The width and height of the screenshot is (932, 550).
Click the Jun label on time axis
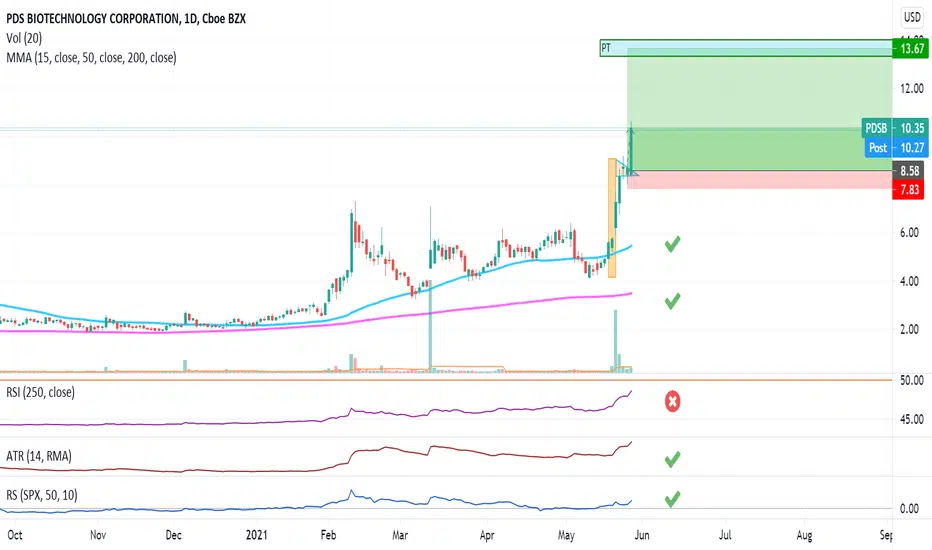[x=642, y=535]
